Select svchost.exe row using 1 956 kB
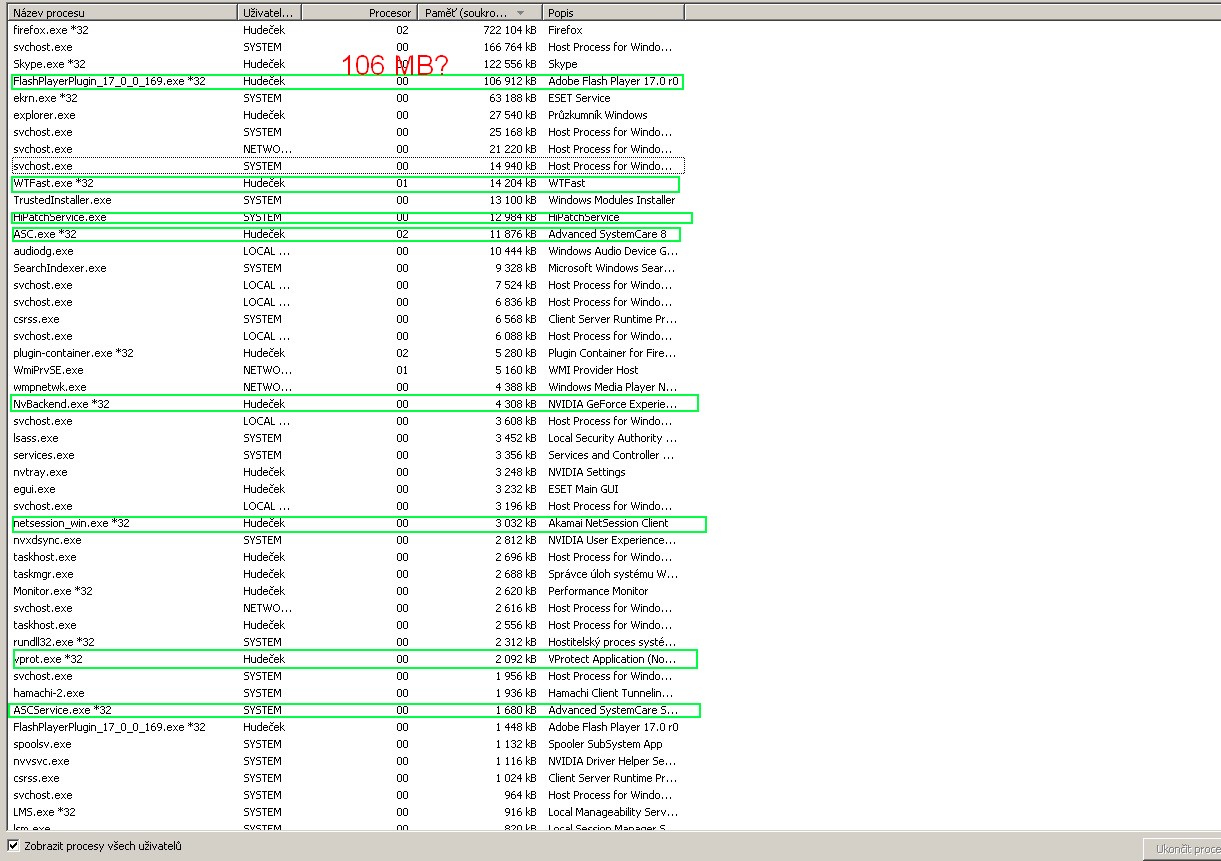1221x861 pixels. (x=347, y=676)
